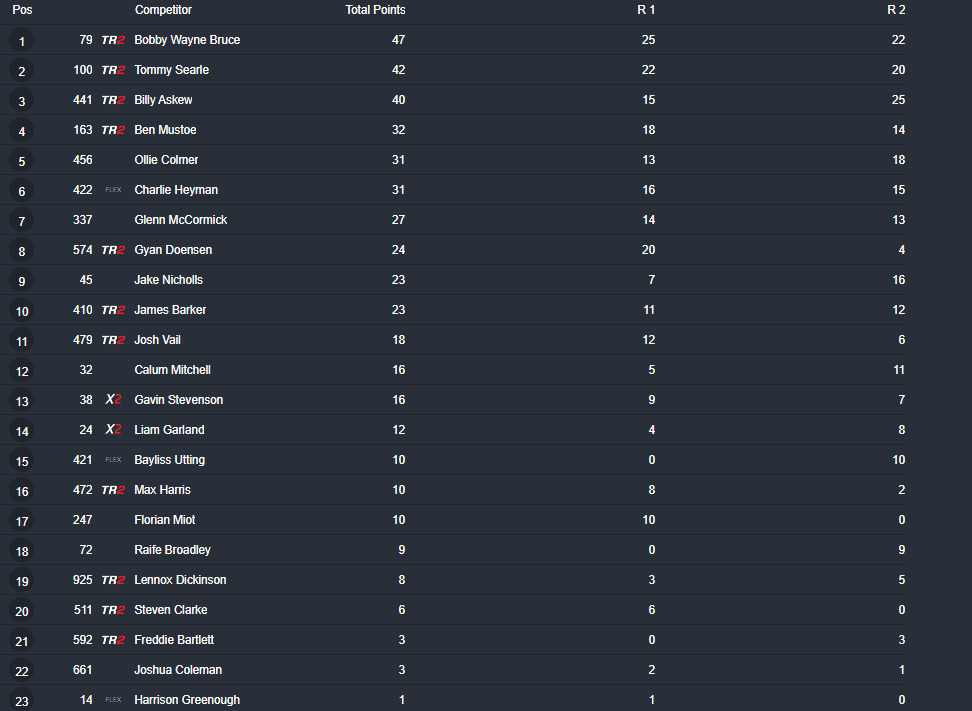Click the X2 logo next to Liam Garland

(113, 430)
